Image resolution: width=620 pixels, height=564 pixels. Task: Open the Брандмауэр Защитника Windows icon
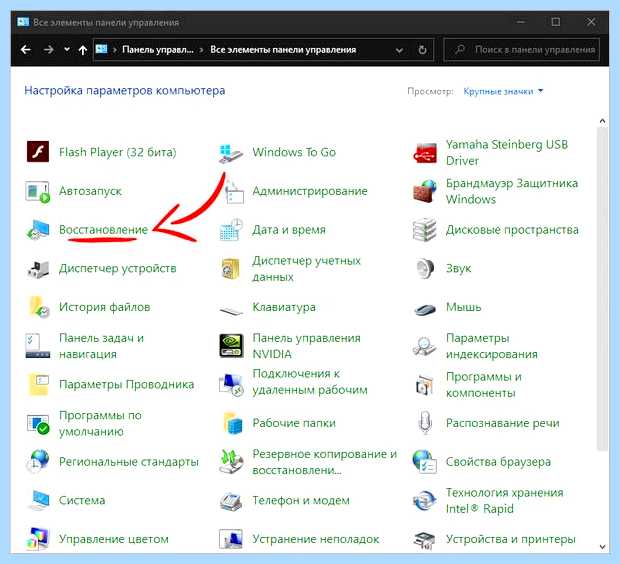[425, 191]
